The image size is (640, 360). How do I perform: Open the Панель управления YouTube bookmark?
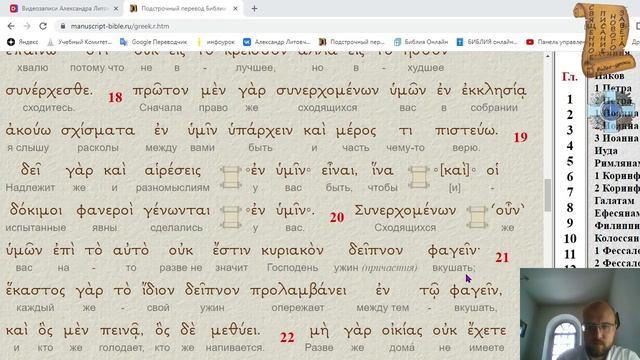pyautogui.click(x=556, y=42)
